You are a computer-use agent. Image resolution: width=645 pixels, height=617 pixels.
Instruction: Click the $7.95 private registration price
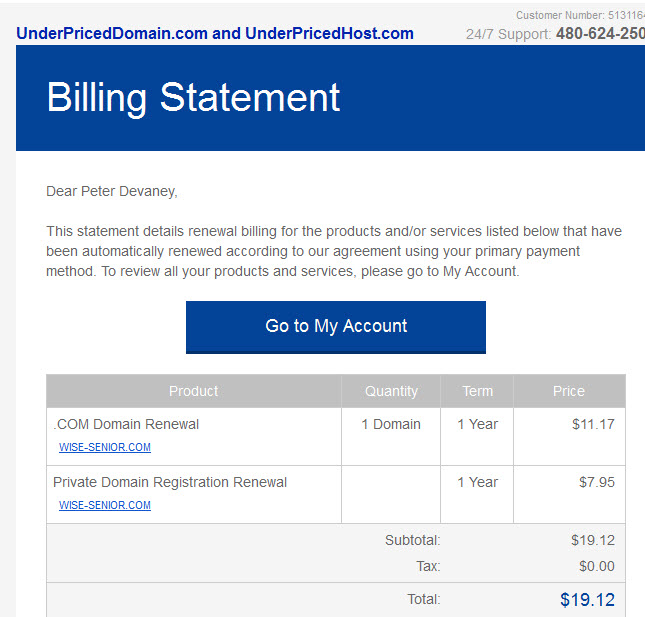tap(597, 482)
